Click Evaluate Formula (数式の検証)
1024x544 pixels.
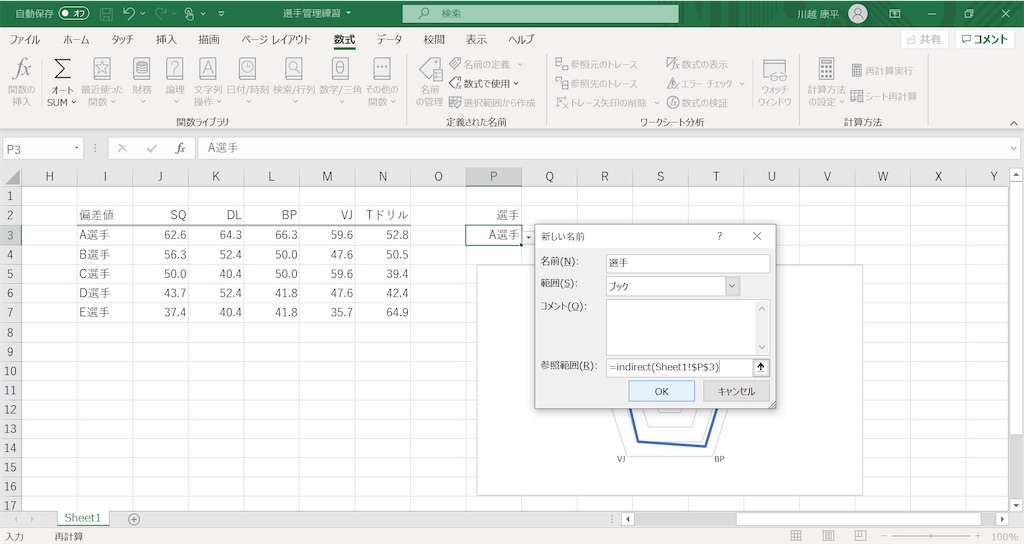(x=697, y=103)
